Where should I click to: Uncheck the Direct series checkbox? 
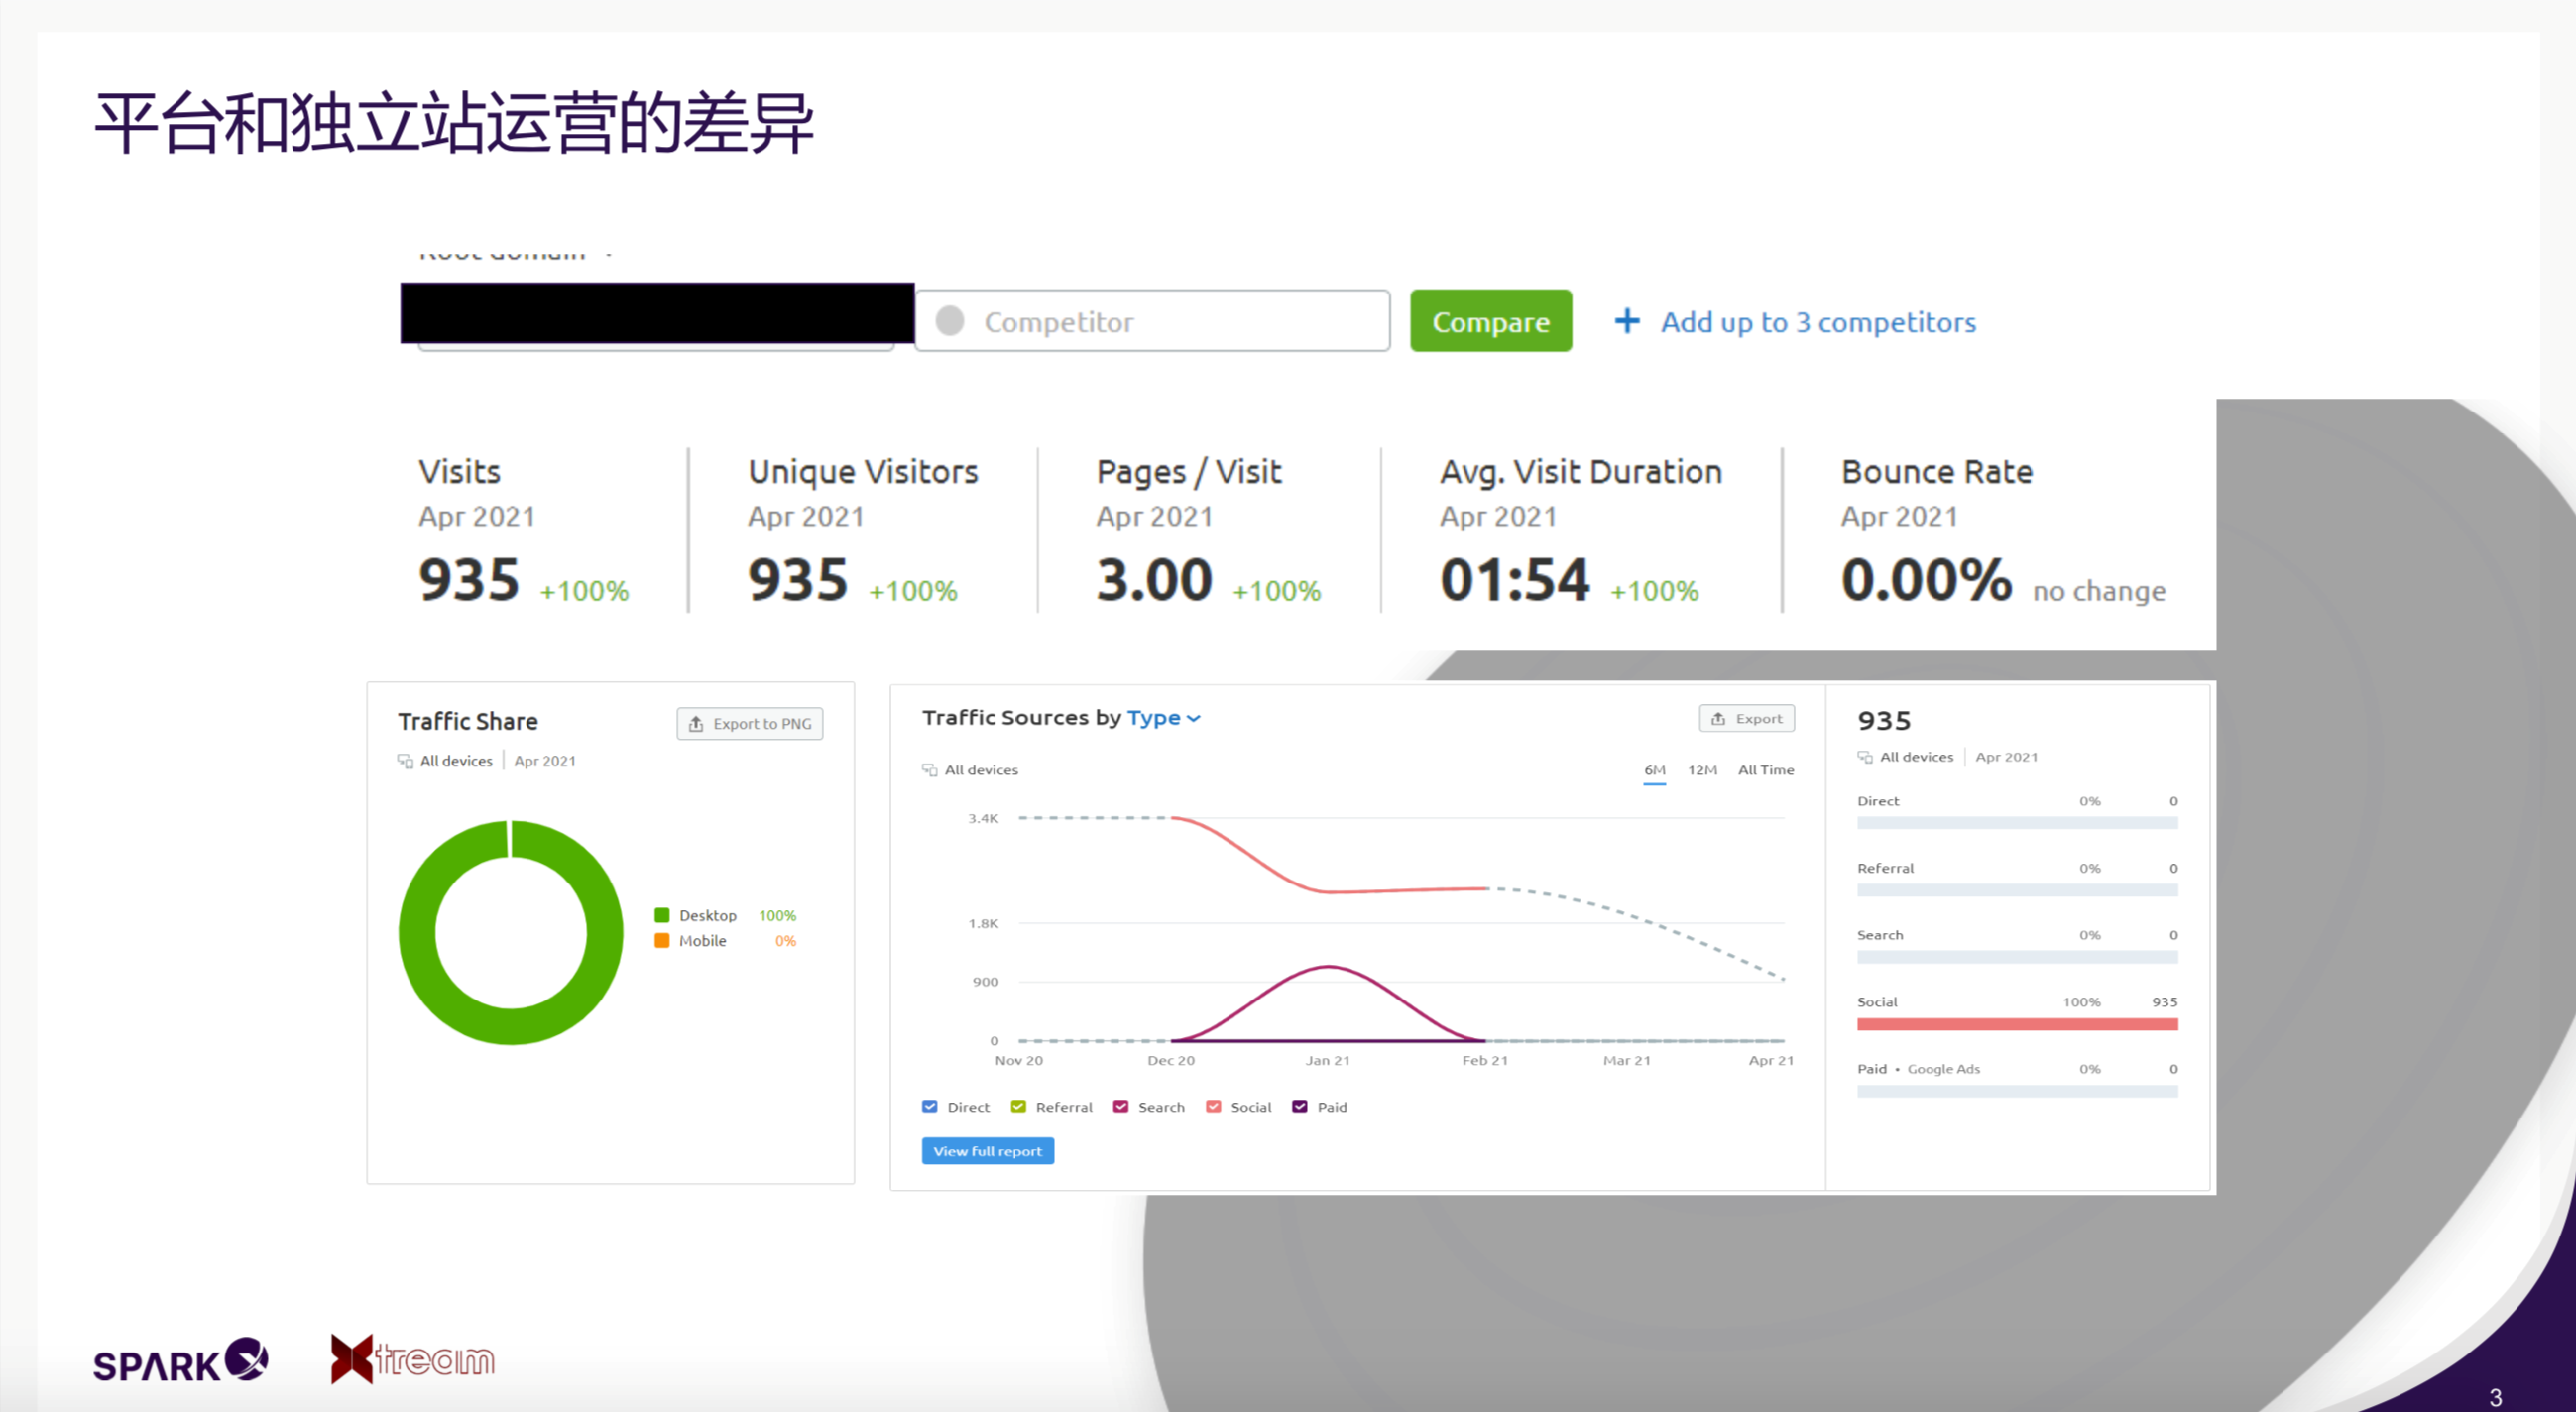click(x=930, y=1106)
